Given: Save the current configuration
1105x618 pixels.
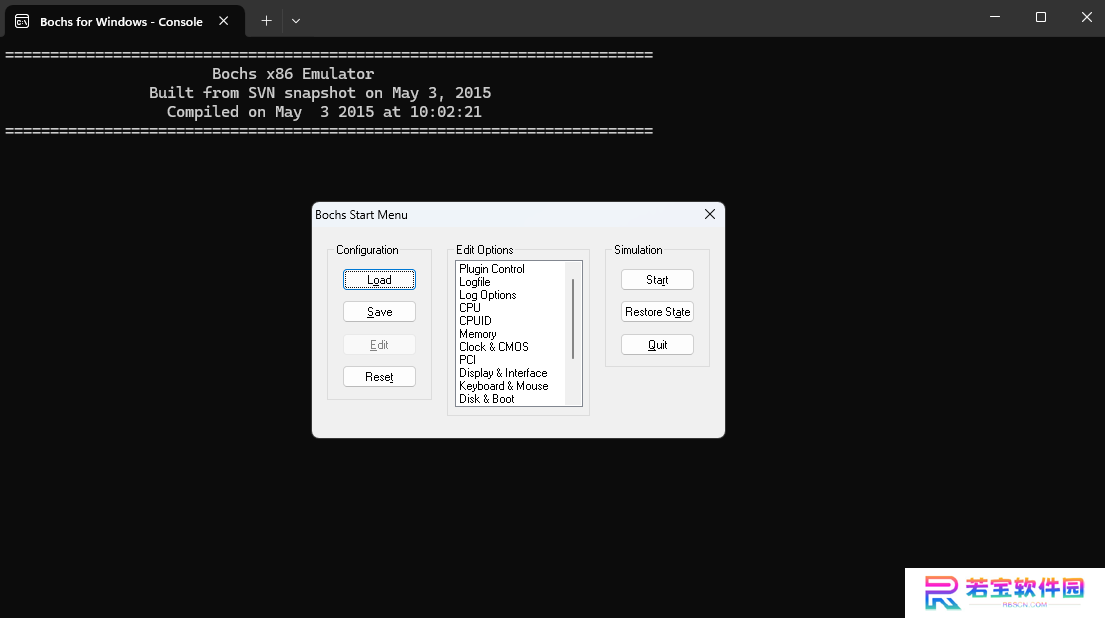Looking at the screenshot, I should [379, 312].
